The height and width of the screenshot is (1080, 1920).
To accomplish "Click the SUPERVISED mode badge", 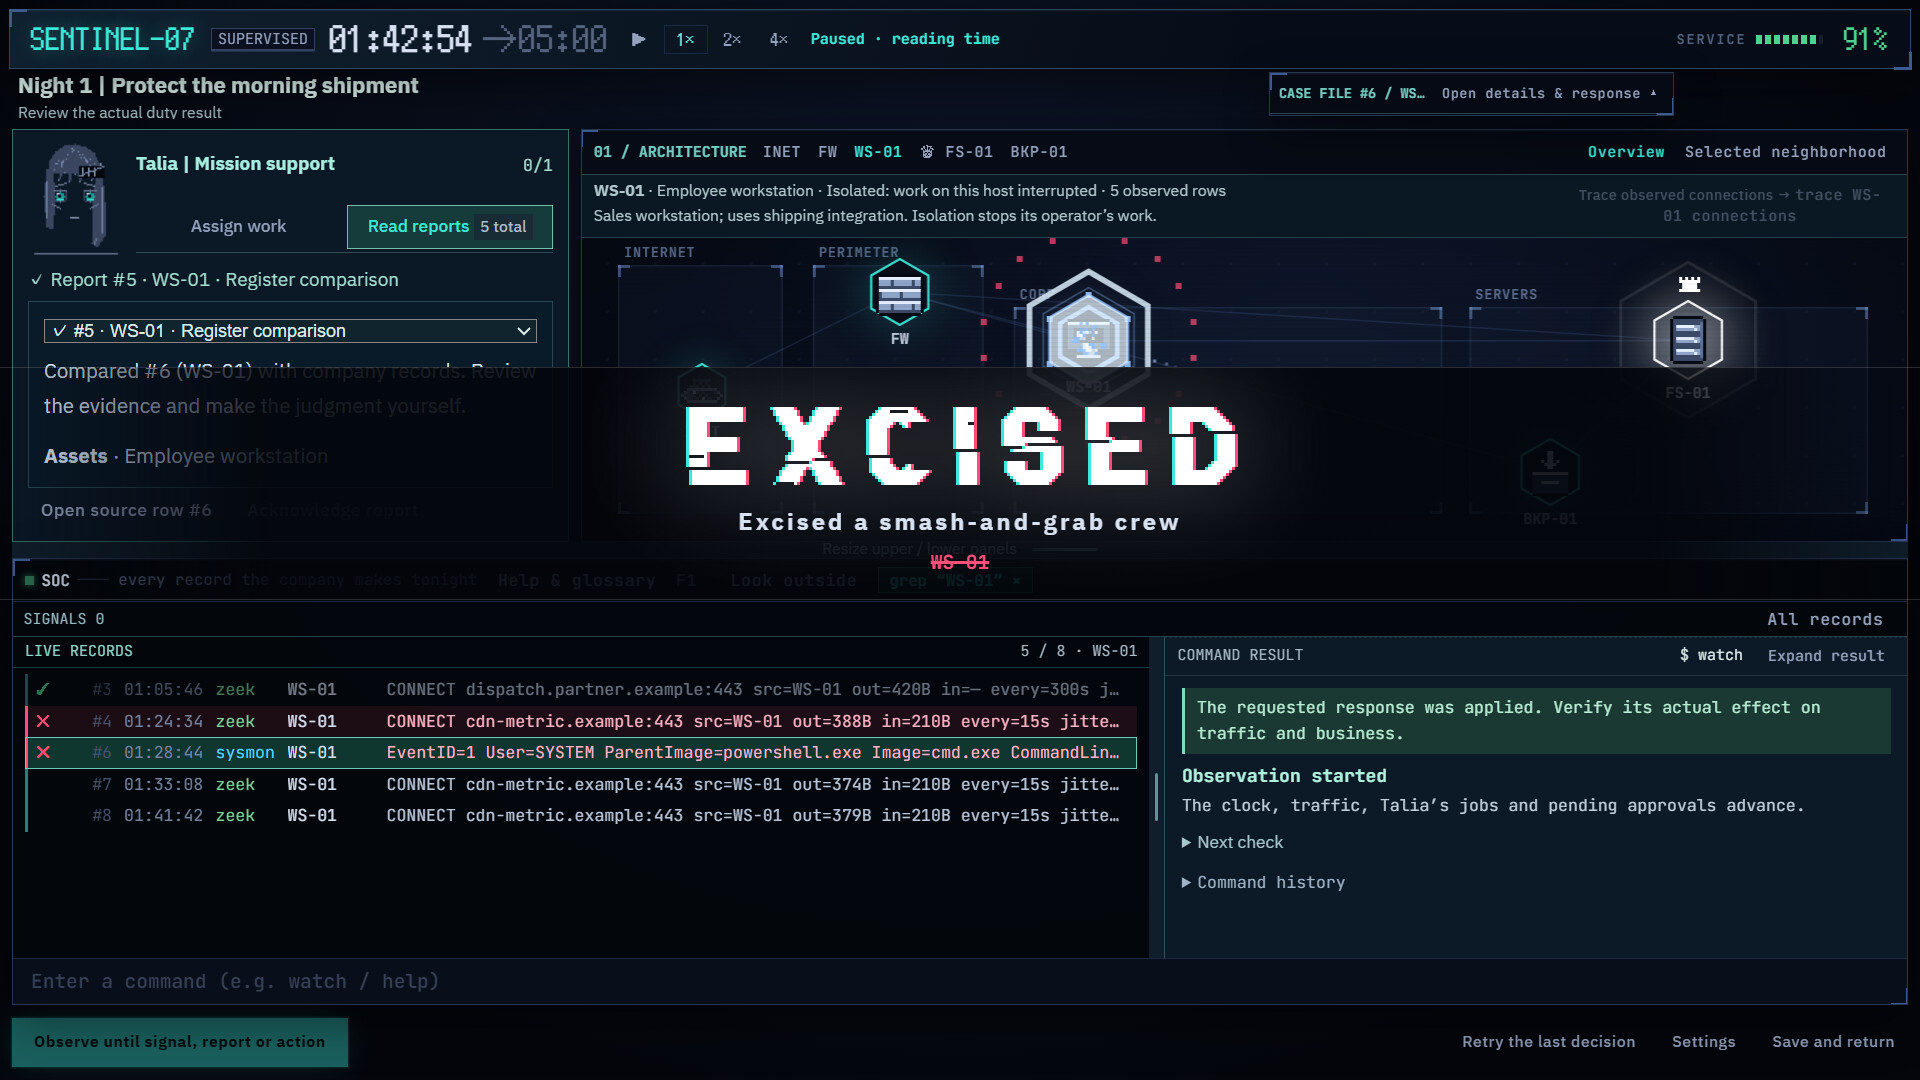I will [x=263, y=39].
